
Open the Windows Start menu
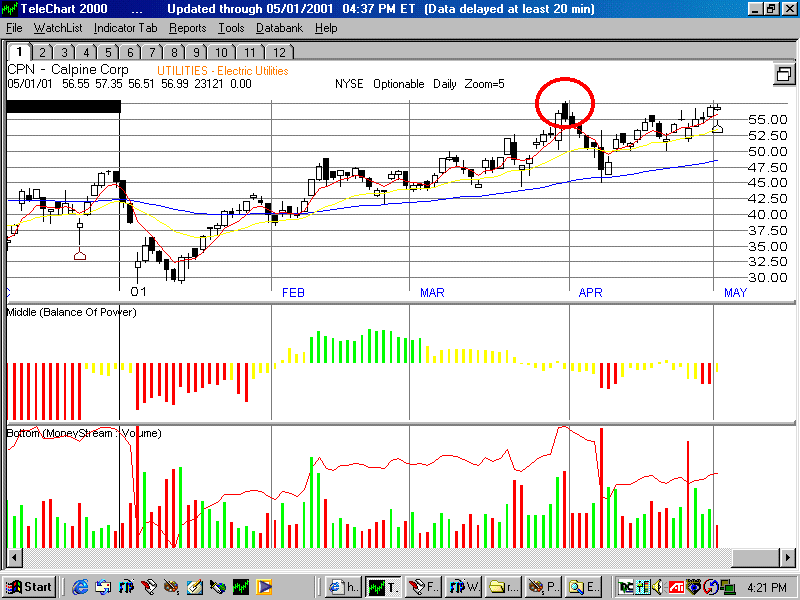click(29, 587)
